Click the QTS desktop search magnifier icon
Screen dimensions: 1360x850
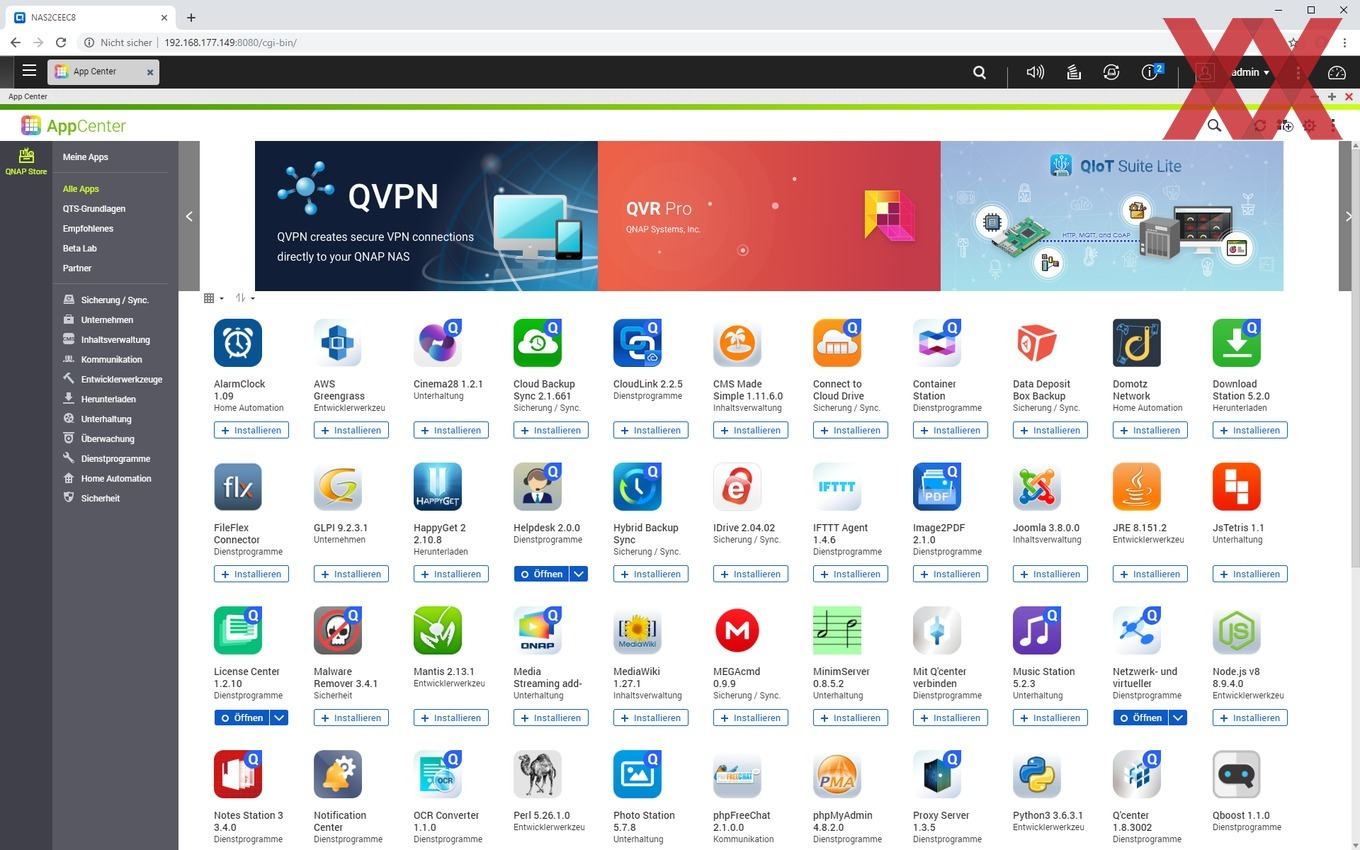(980, 72)
